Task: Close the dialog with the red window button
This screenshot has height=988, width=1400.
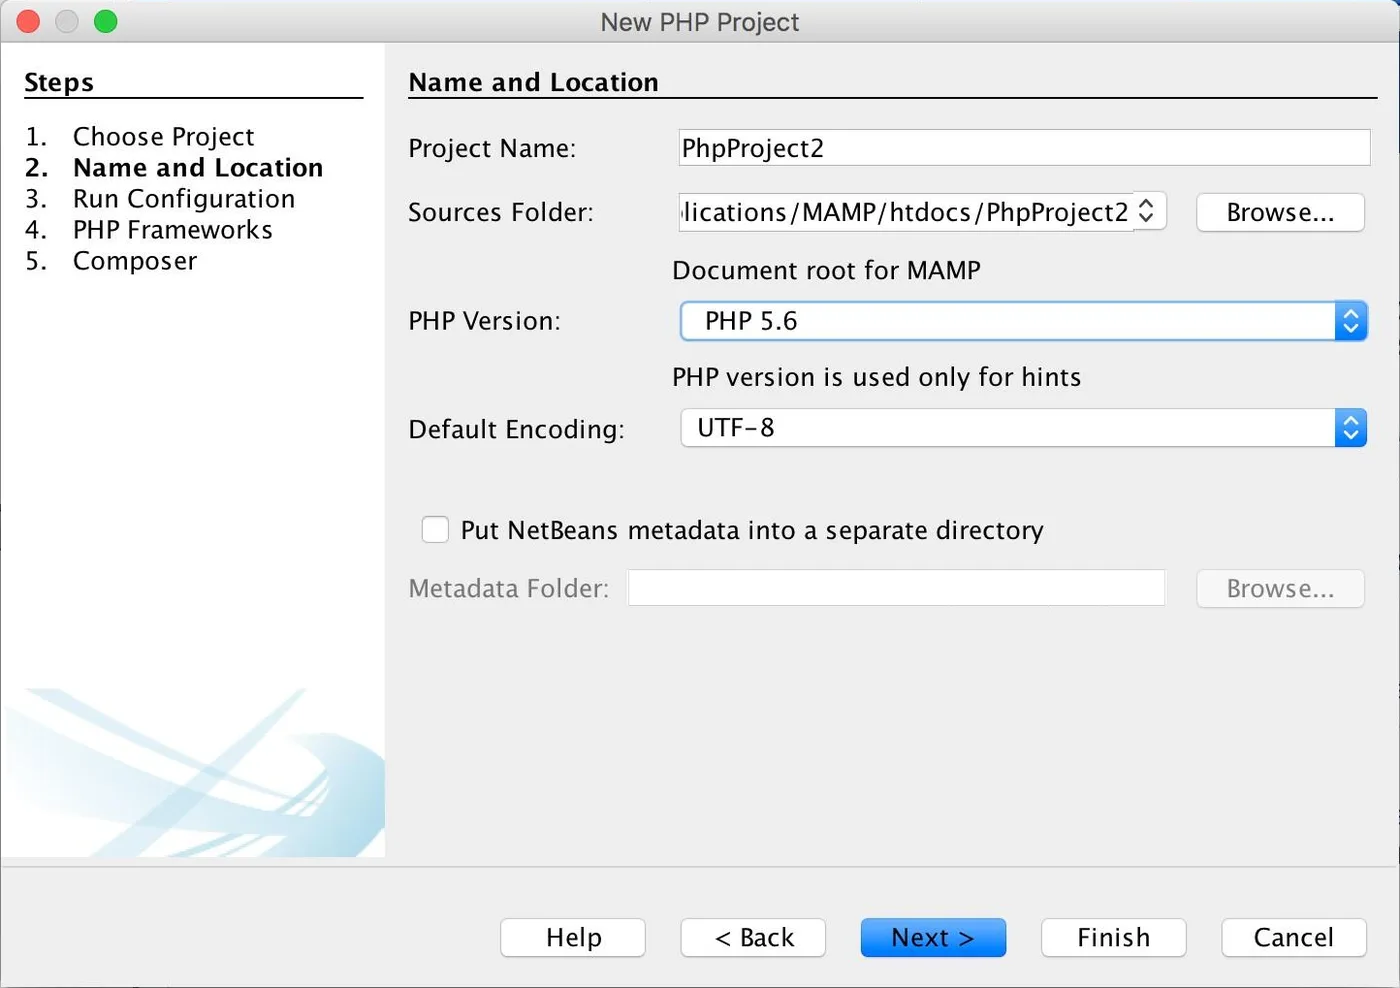Action: click(28, 21)
